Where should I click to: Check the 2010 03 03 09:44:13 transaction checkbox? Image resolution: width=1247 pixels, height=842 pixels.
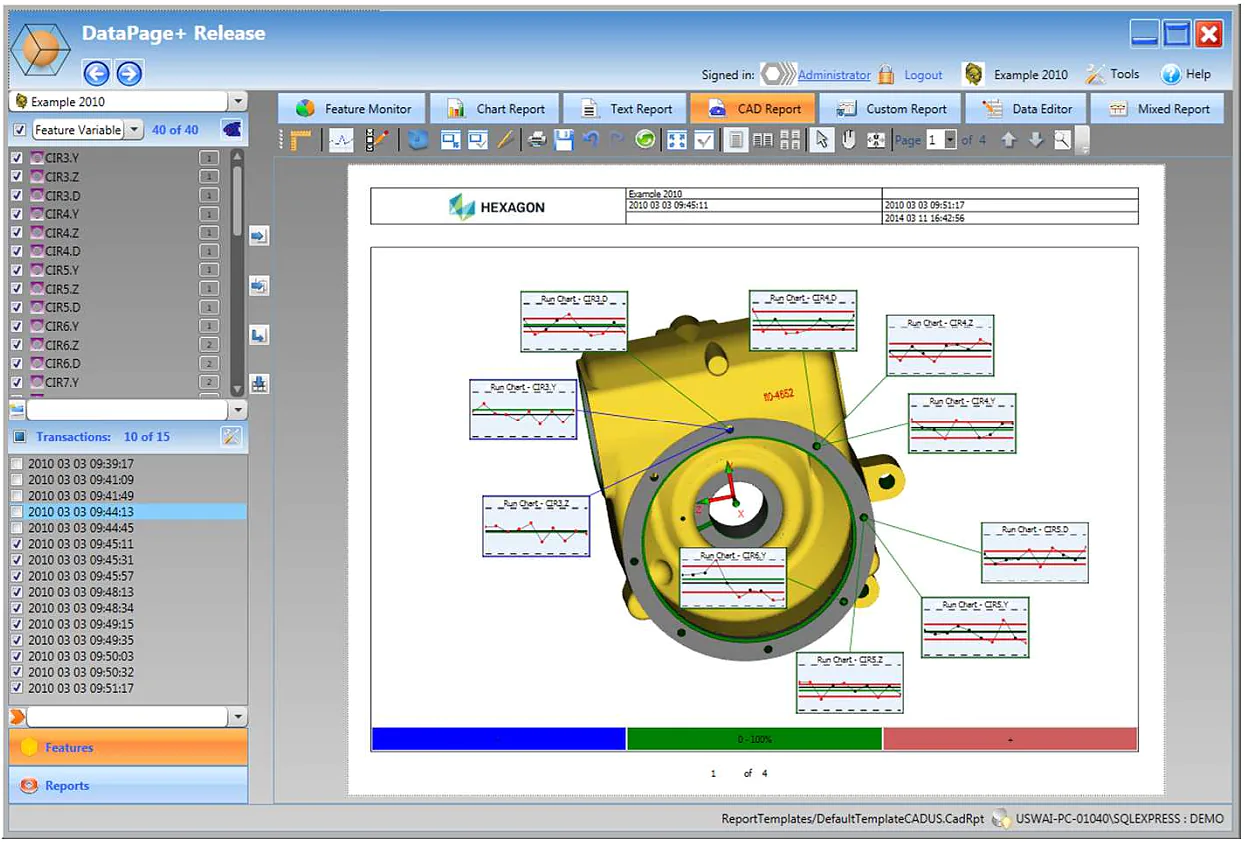16,512
